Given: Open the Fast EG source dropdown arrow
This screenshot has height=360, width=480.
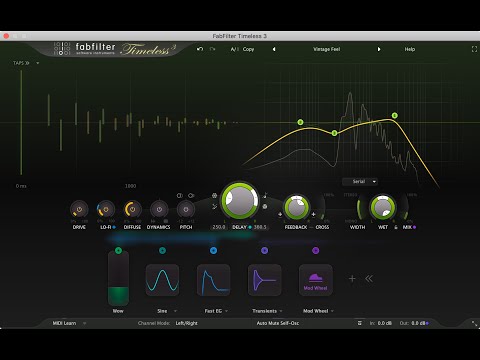Looking at the screenshot, I should tap(227, 311).
